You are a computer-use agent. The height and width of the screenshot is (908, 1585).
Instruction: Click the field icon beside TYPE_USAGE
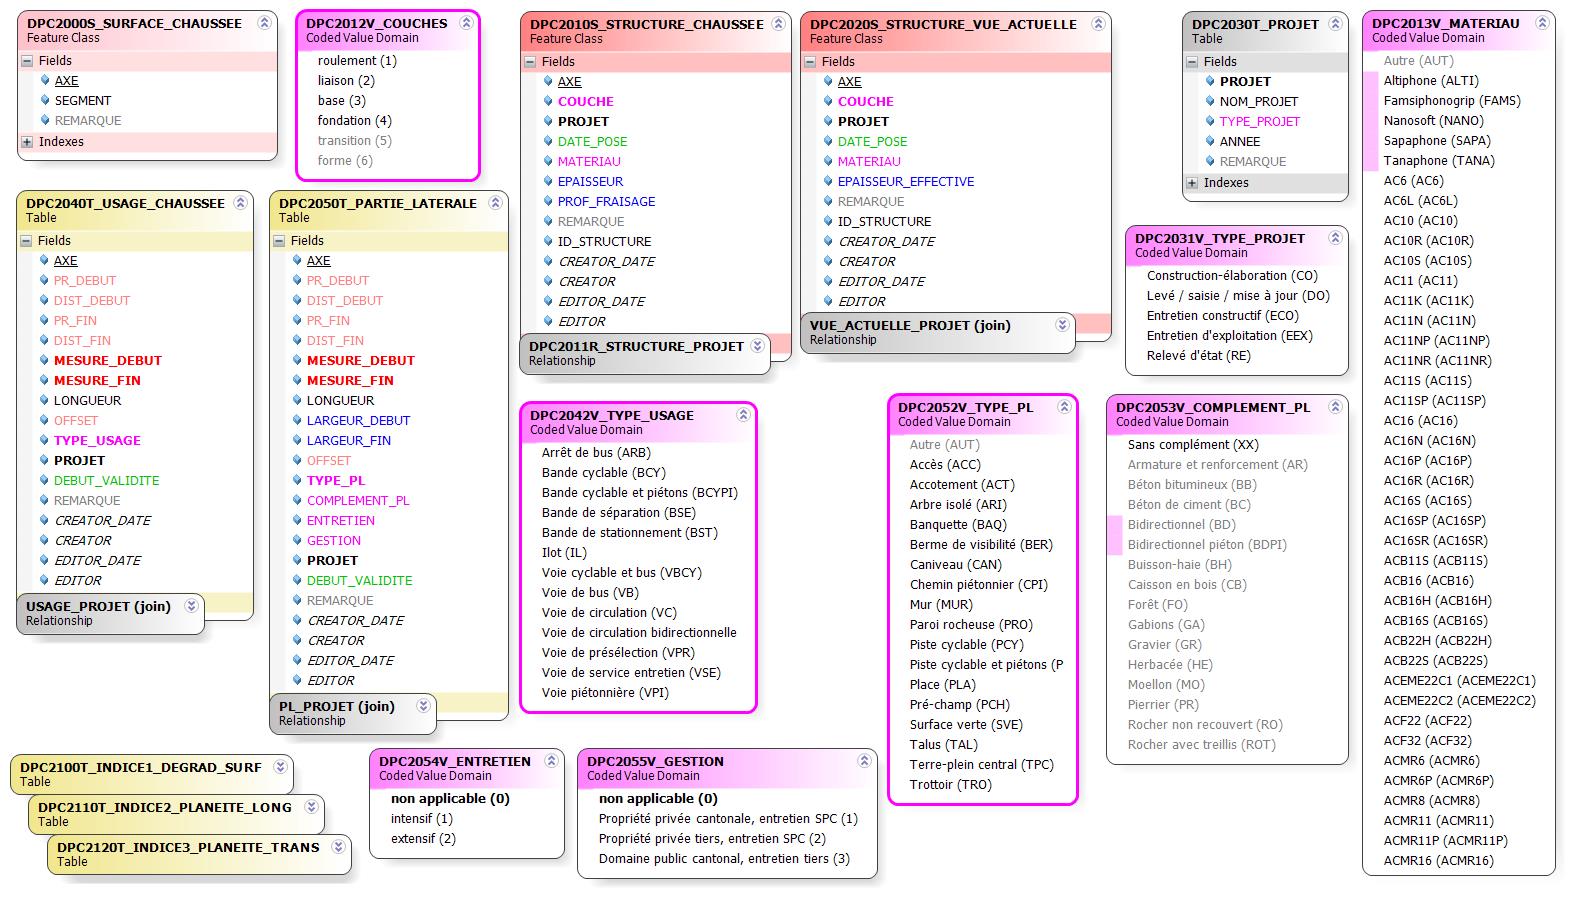tap(44, 440)
